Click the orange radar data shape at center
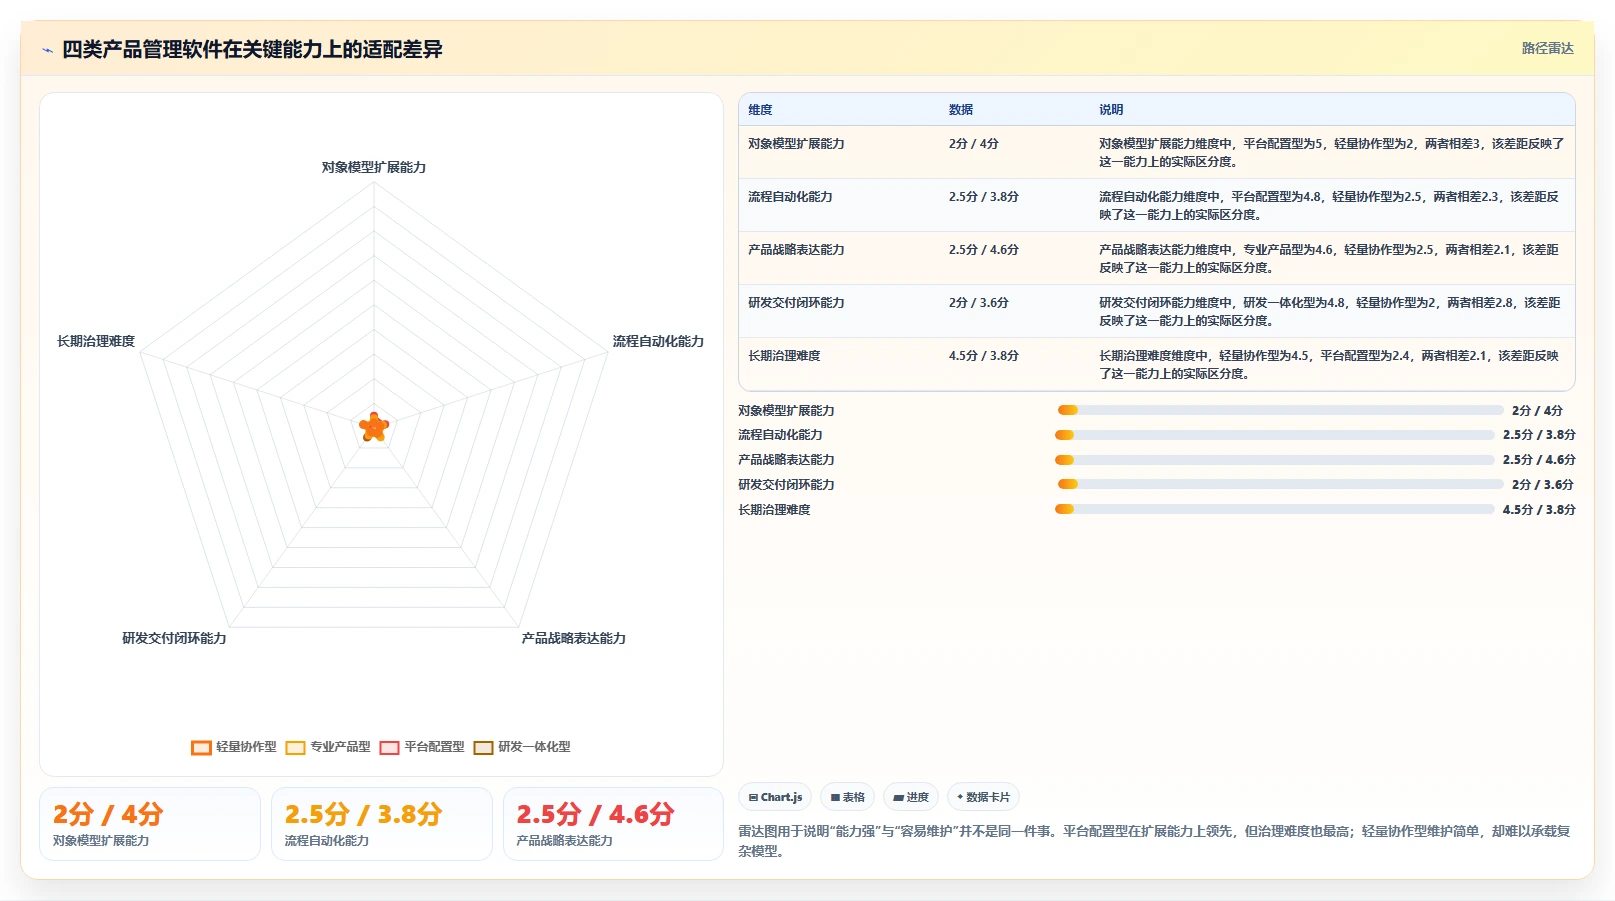1615x901 pixels. [374, 428]
